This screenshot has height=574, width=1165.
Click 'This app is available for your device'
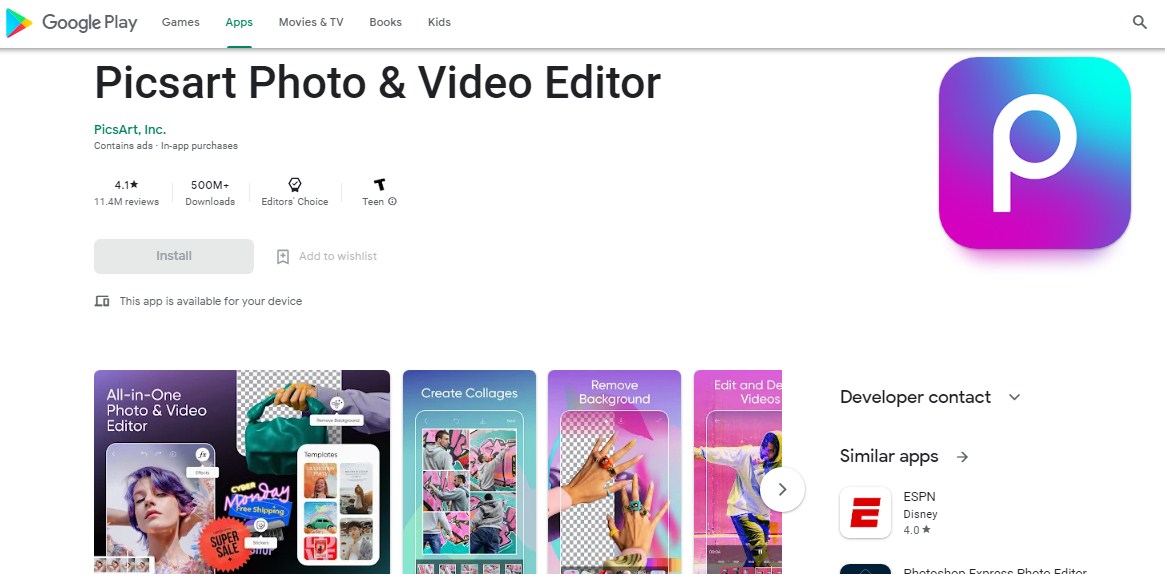[211, 301]
